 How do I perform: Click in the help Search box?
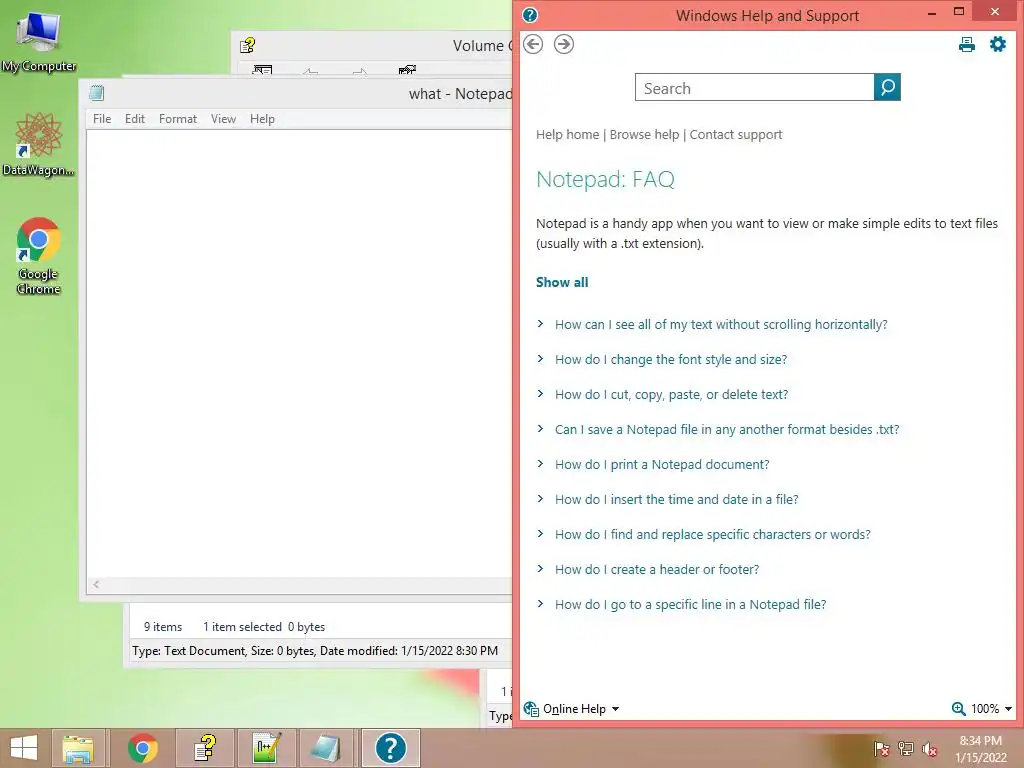(x=754, y=88)
